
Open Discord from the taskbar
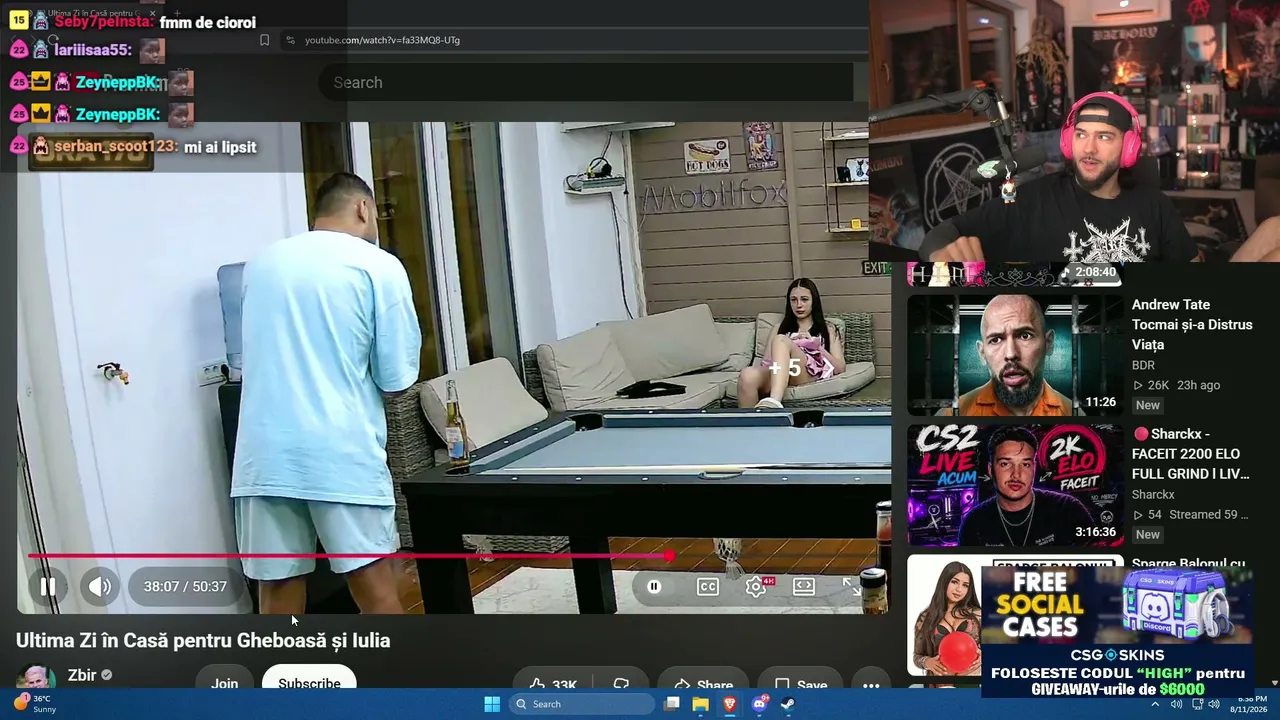tap(759, 704)
